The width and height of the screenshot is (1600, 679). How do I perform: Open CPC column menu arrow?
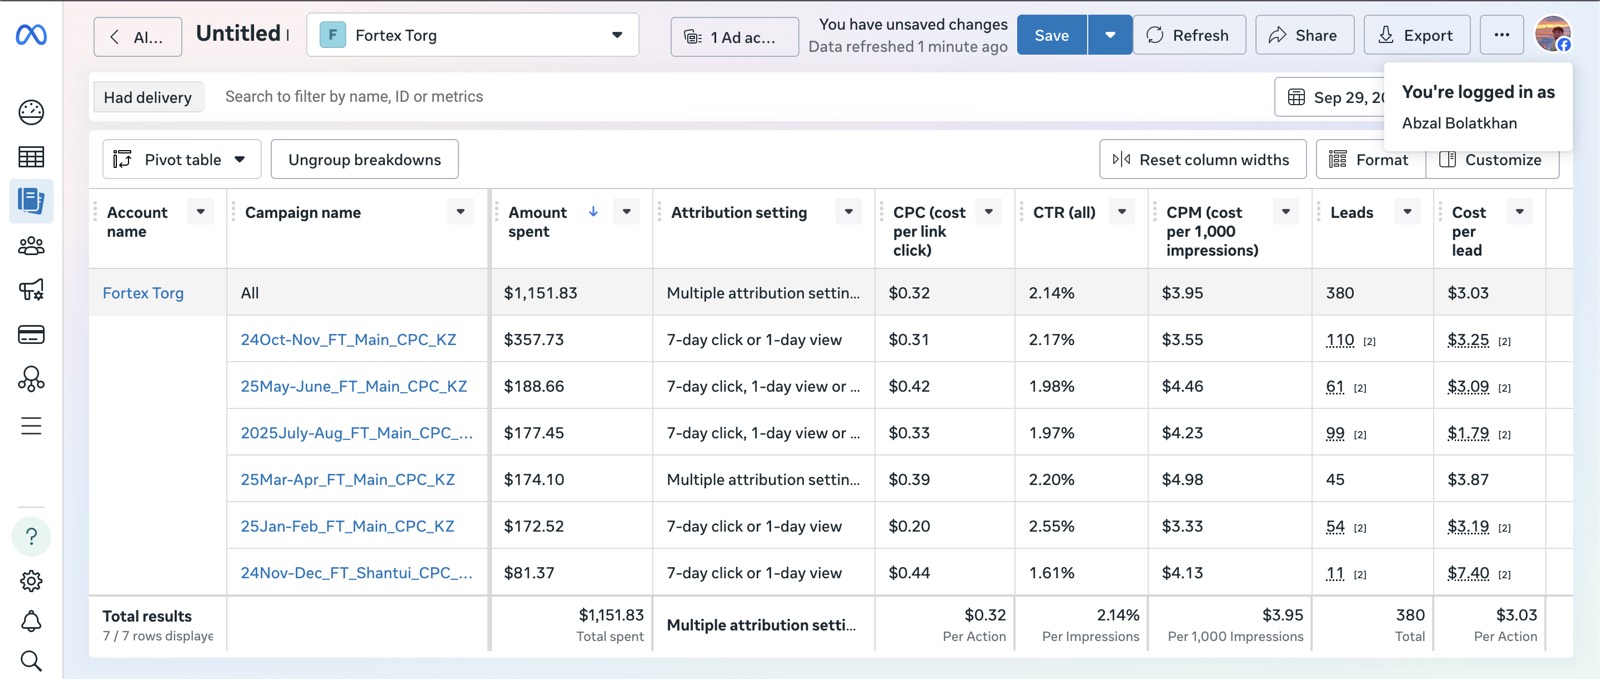(x=988, y=212)
